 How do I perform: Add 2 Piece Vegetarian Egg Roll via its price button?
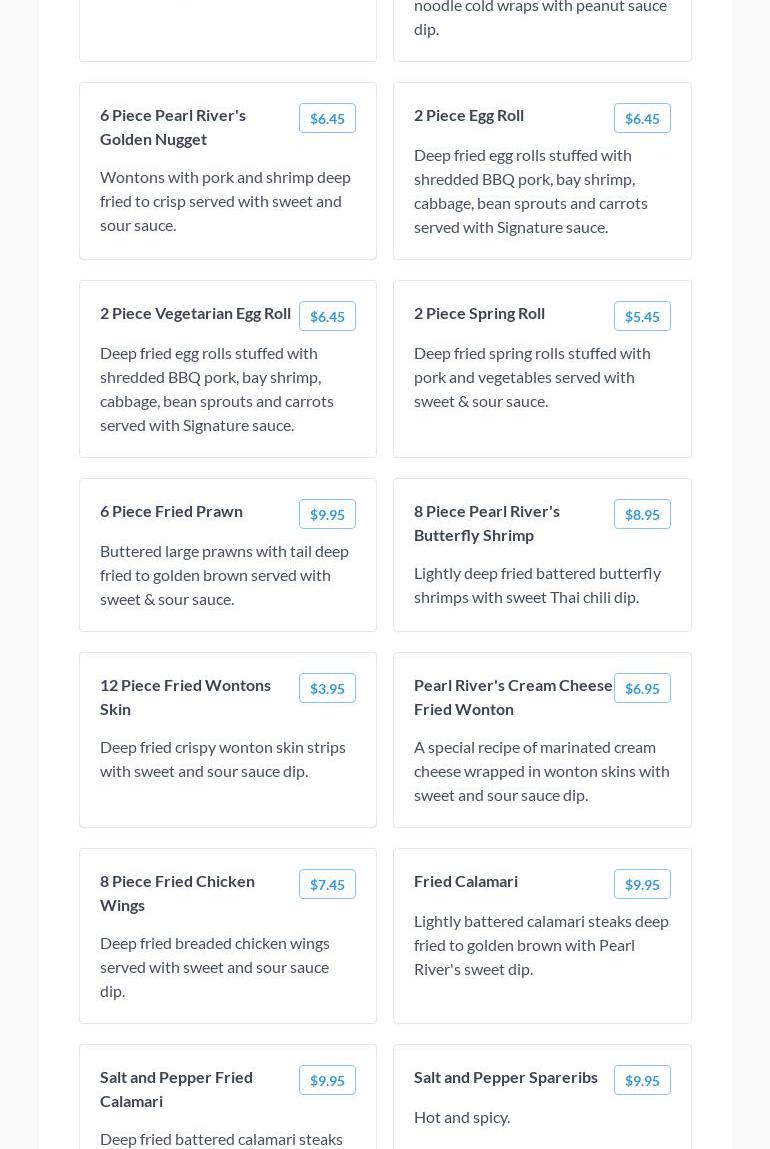point(327,316)
